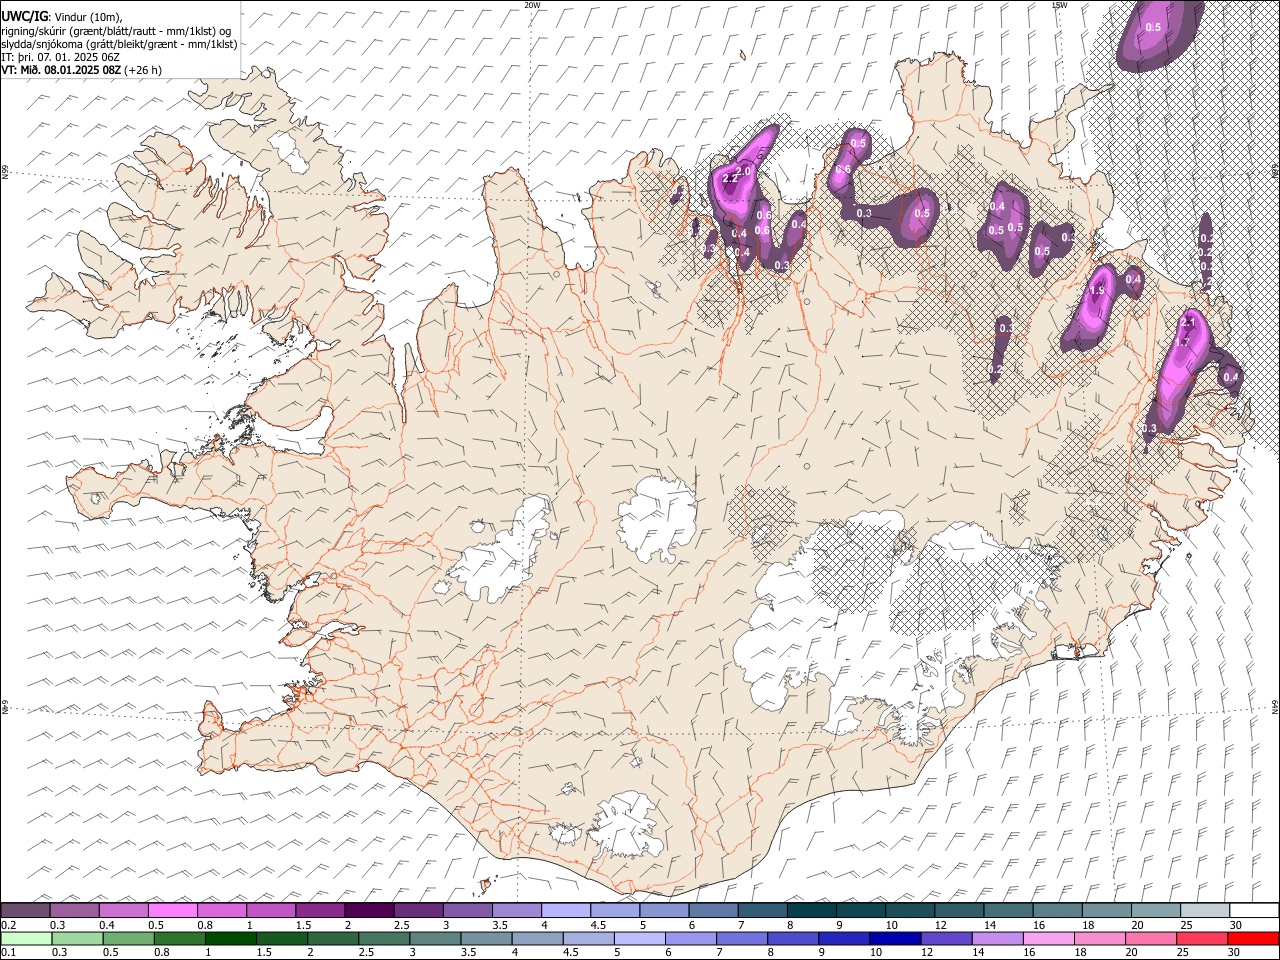The width and height of the screenshot is (1280, 960).
Task: Click the 'VT: Mið. 08.01.2025 08Z' valid time
Action: (61, 70)
